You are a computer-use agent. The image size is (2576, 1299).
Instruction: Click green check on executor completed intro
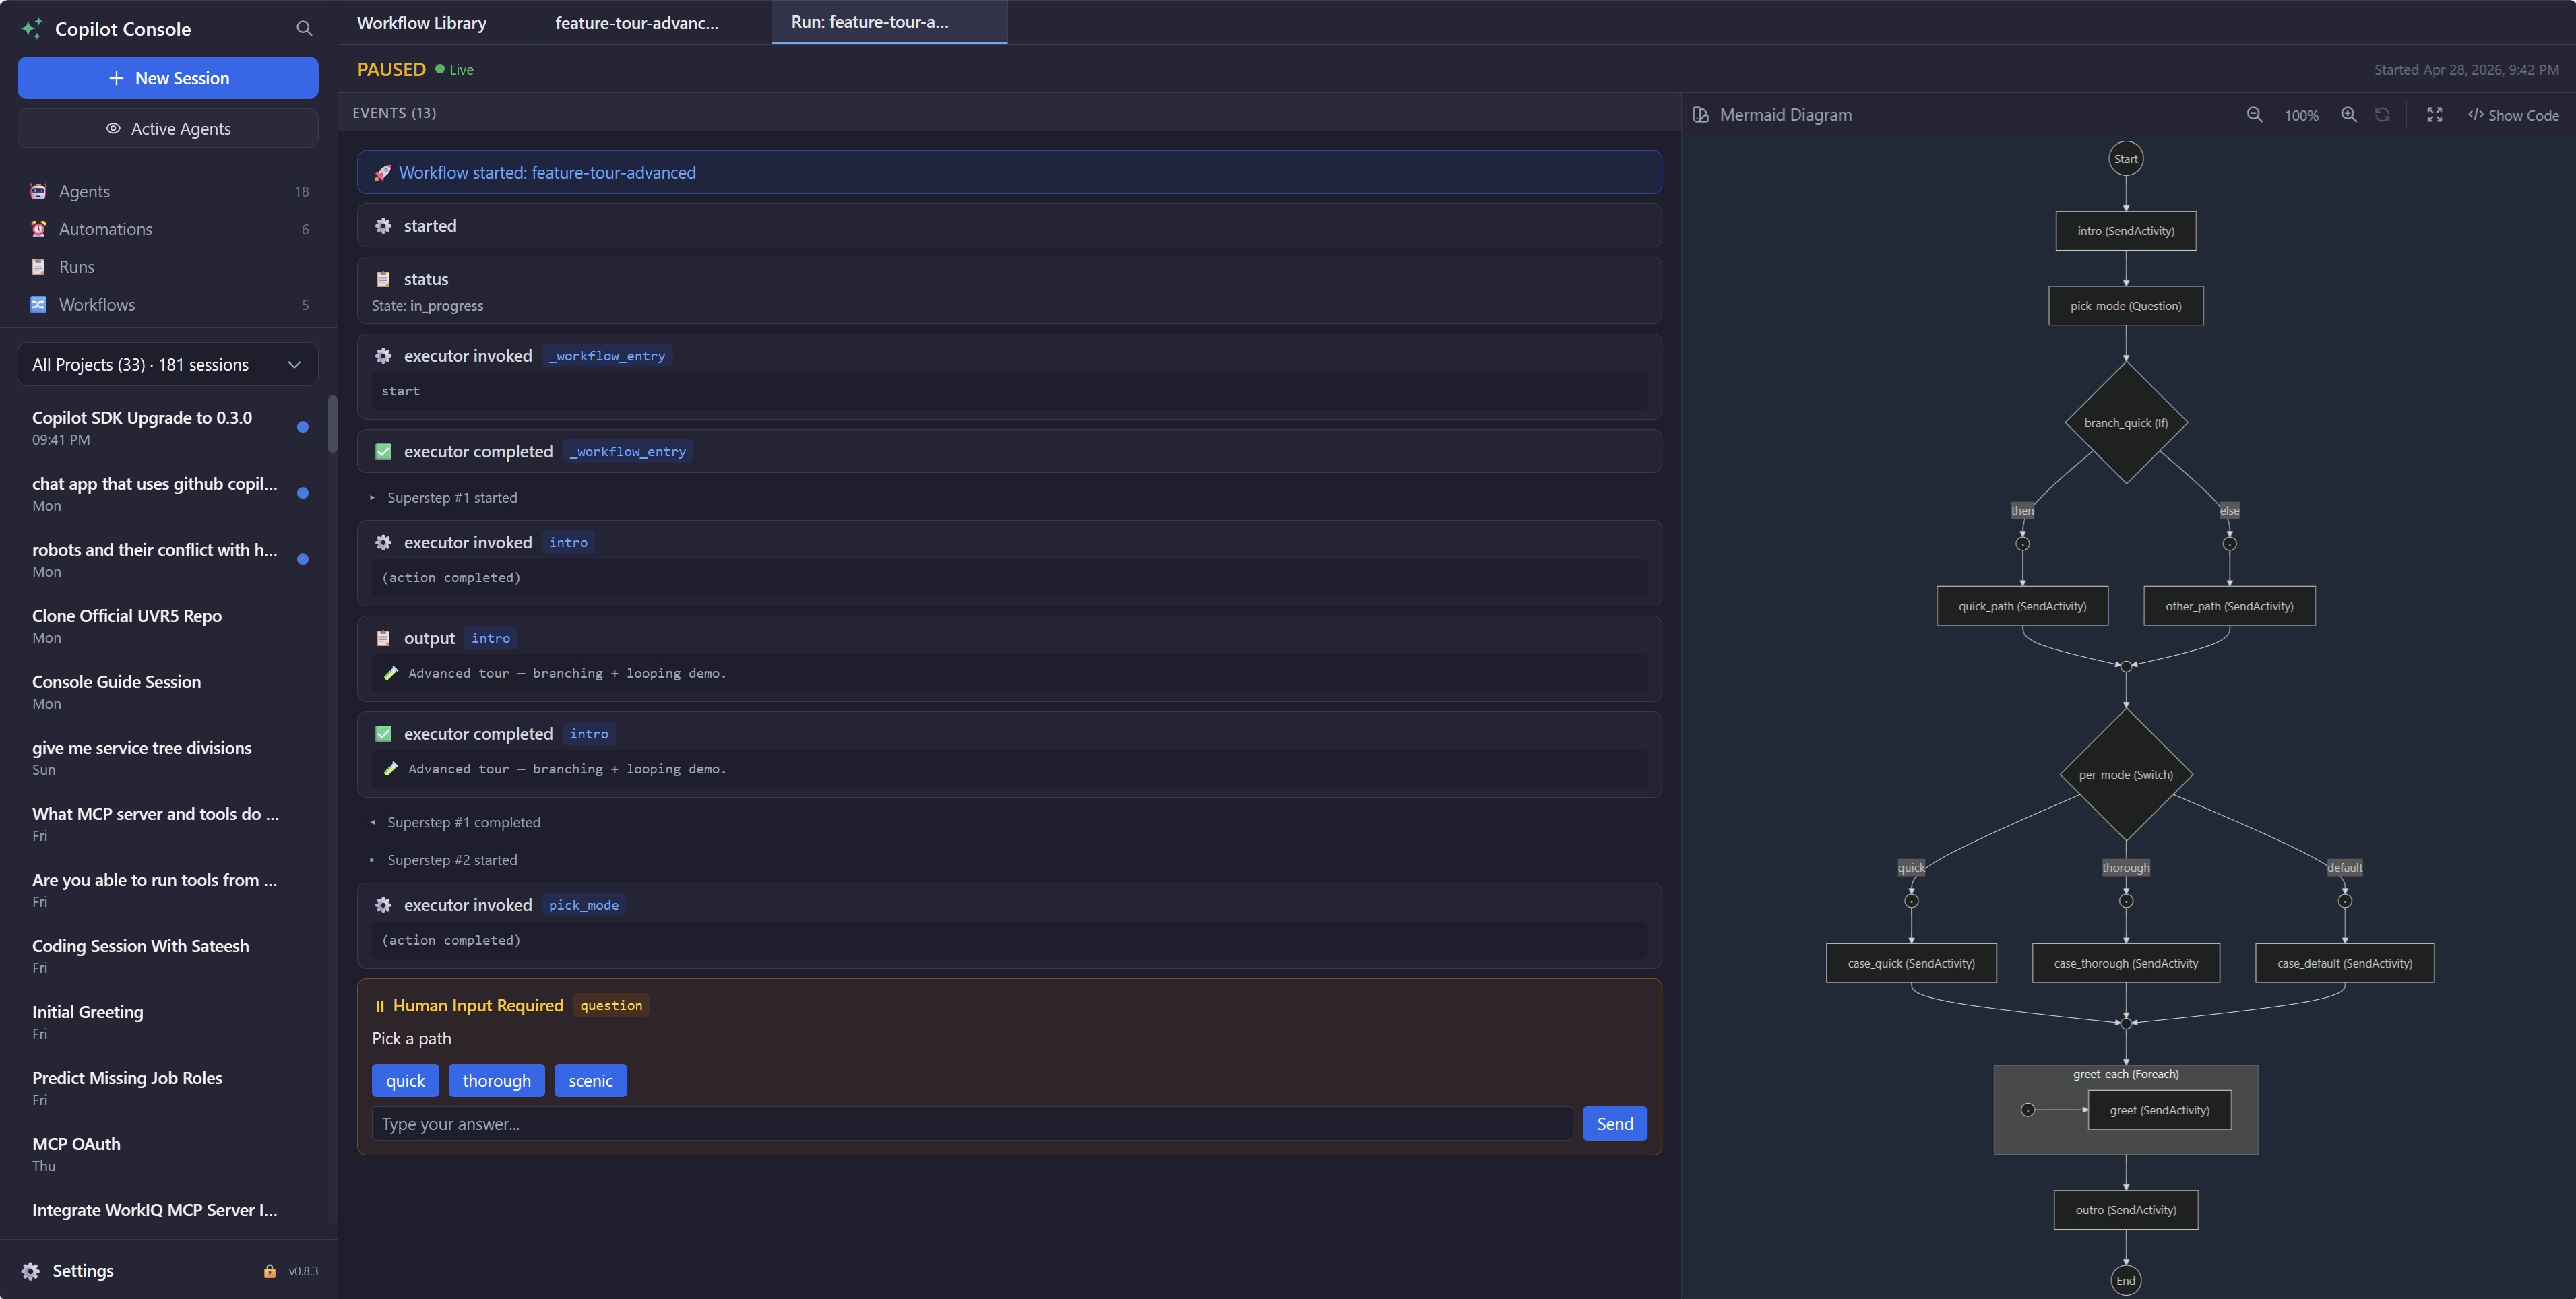pyautogui.click(x=383, y=734)
